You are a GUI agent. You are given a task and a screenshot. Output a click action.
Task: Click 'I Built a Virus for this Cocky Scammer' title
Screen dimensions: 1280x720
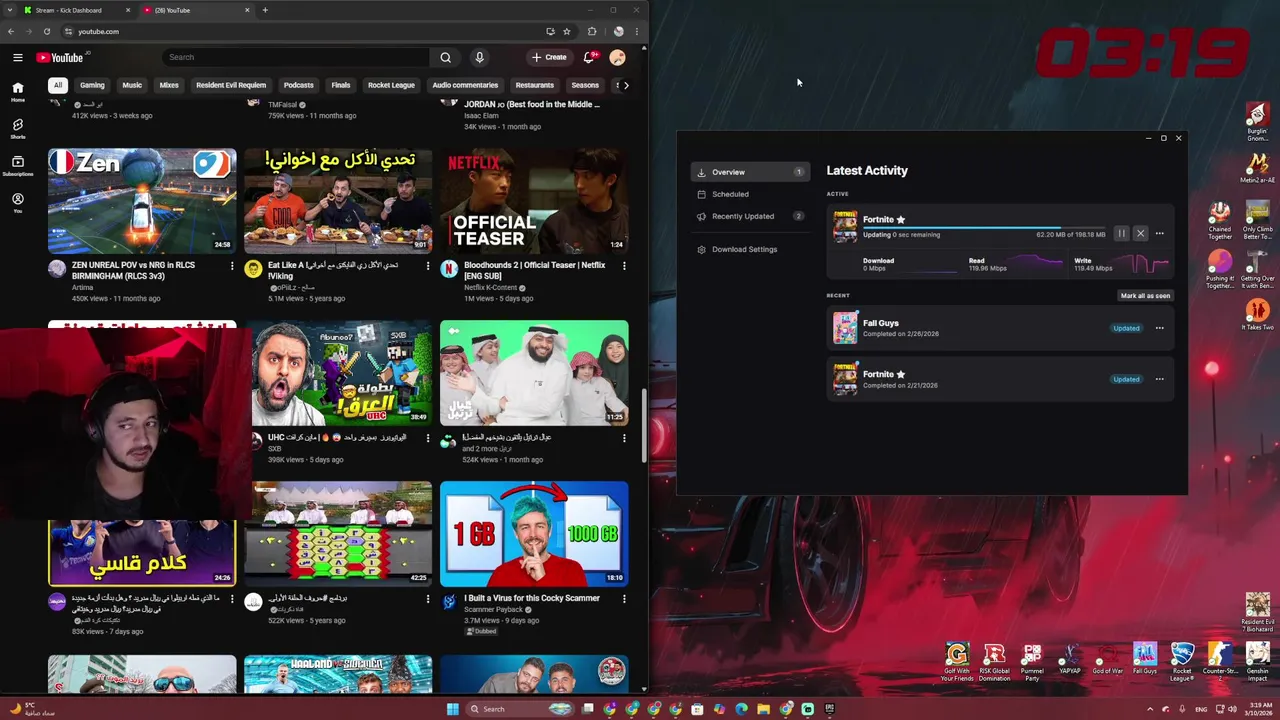click(x=532, y=598)
